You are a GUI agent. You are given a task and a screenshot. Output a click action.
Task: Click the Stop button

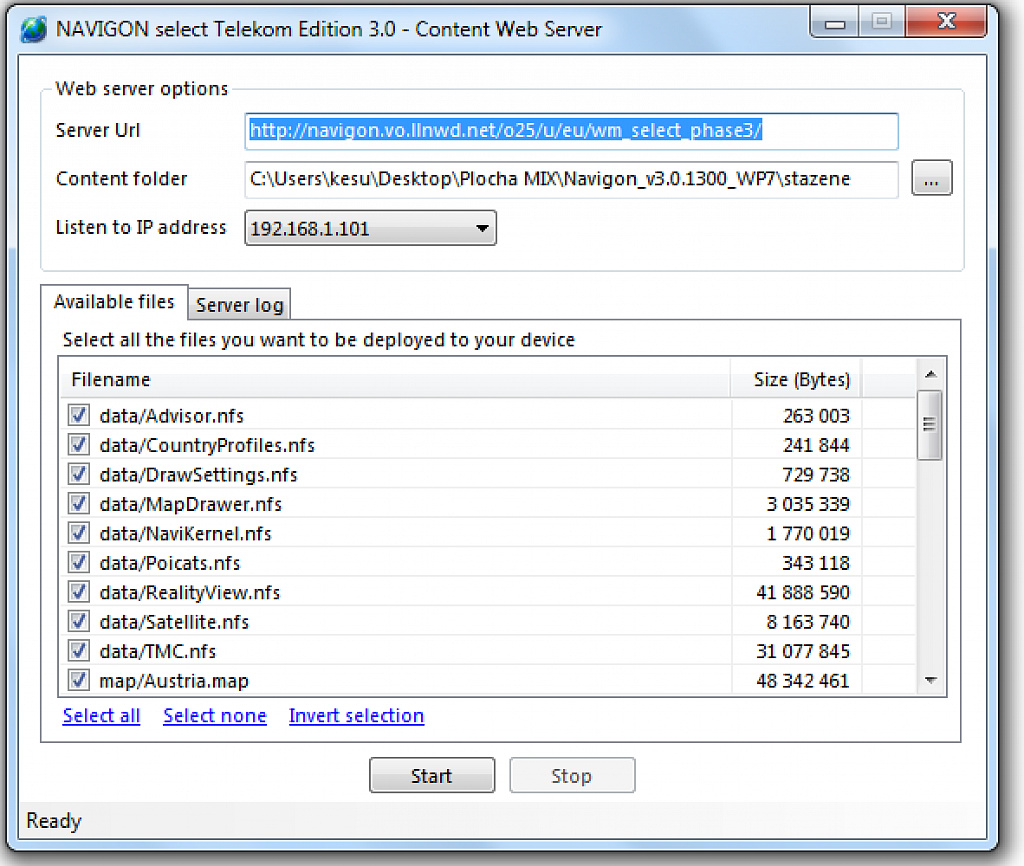click(571, 775)
